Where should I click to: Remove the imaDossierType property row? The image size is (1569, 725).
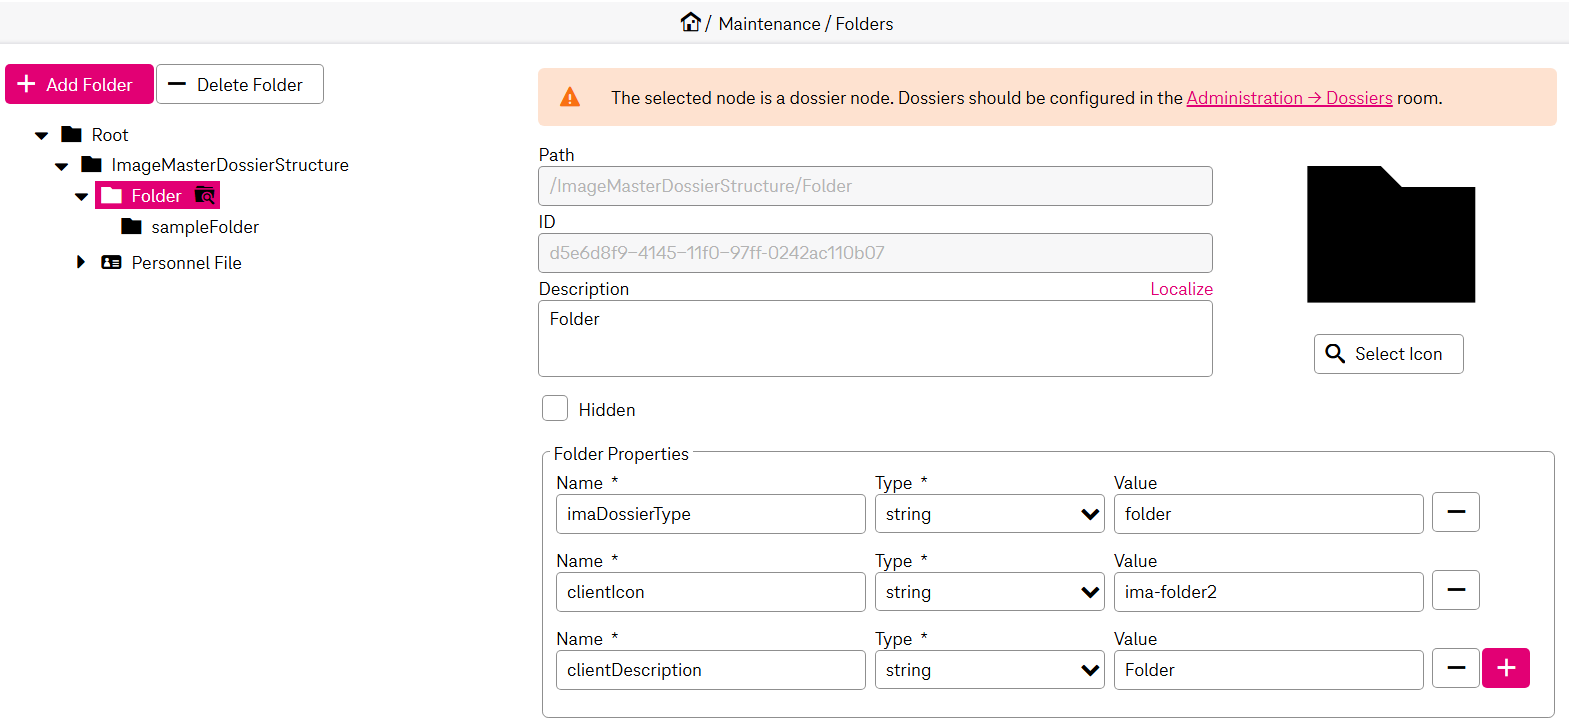1455,513
